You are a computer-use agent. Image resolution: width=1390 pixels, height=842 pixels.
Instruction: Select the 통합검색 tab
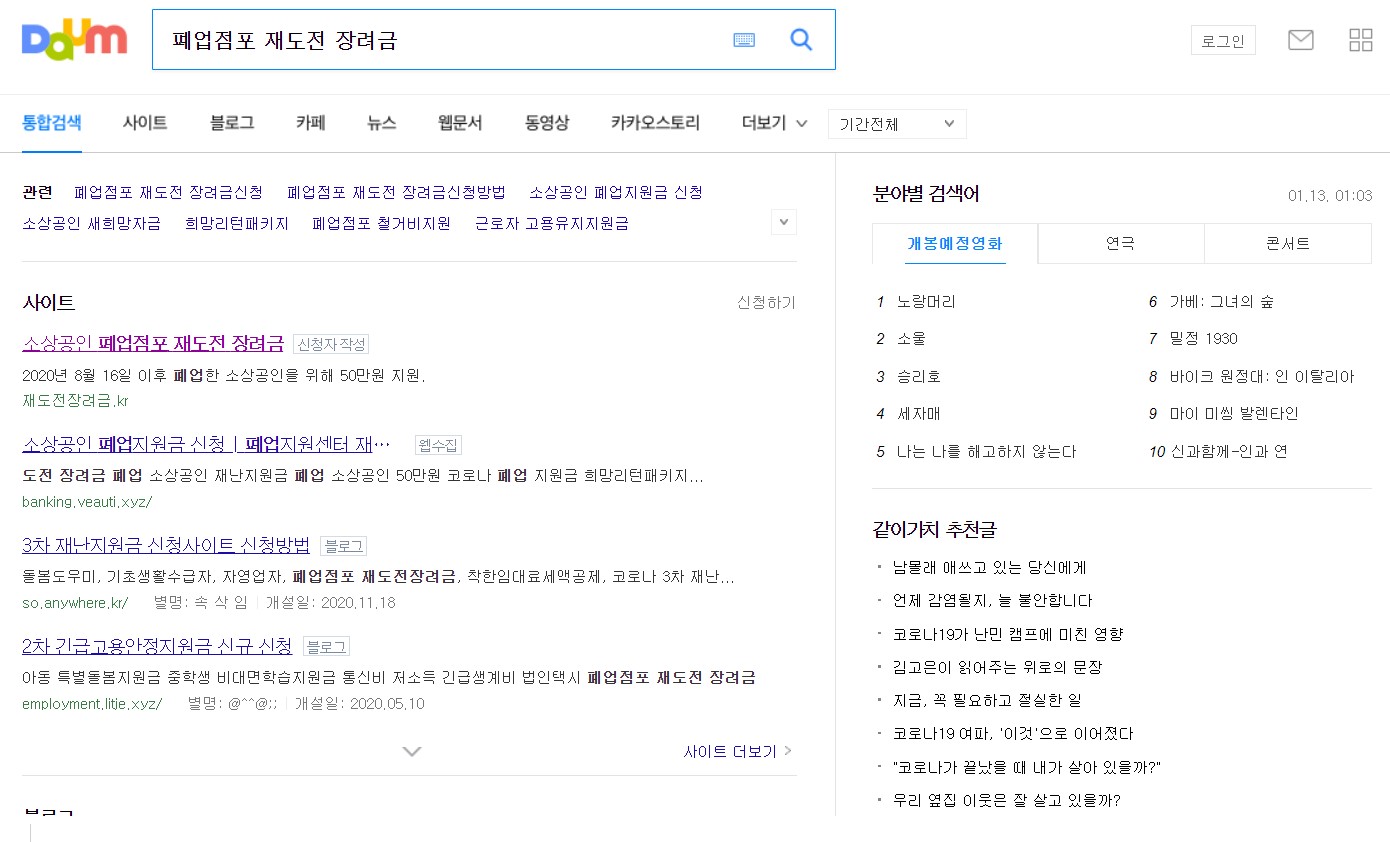(x=52, y=123)
